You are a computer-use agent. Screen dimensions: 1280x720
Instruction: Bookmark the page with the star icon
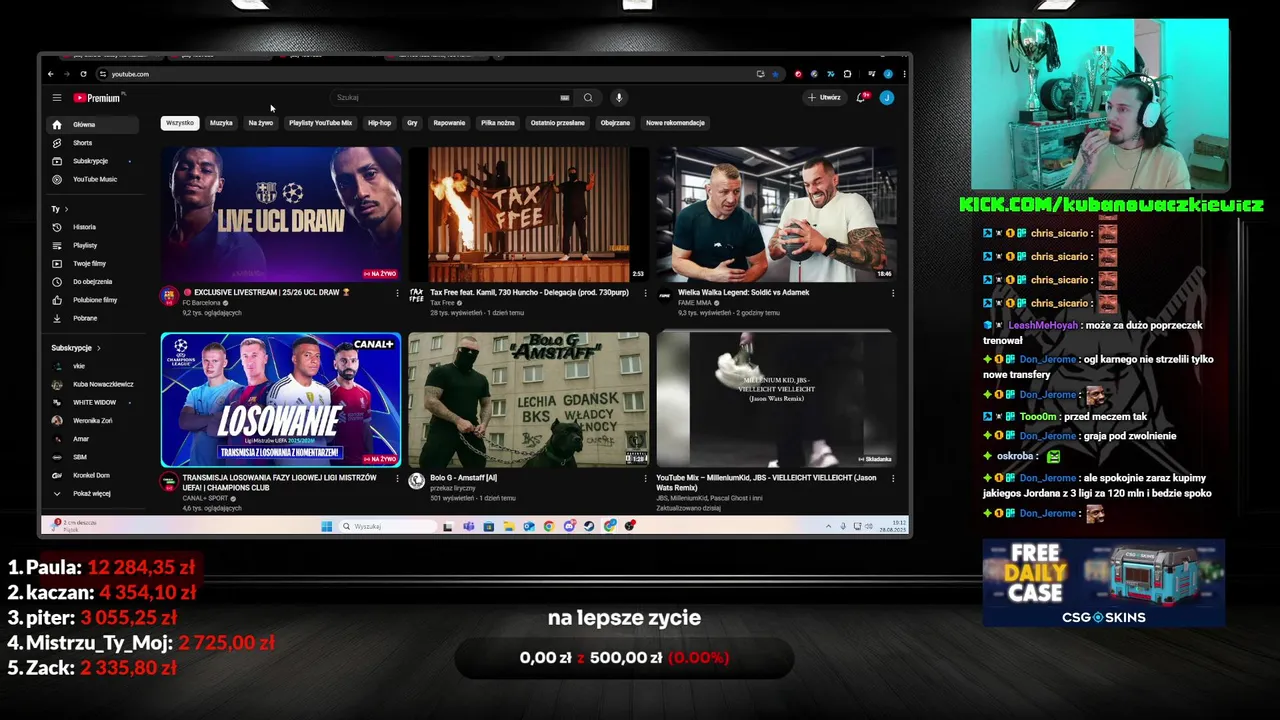pyautogui.click(x=775, y=74)
